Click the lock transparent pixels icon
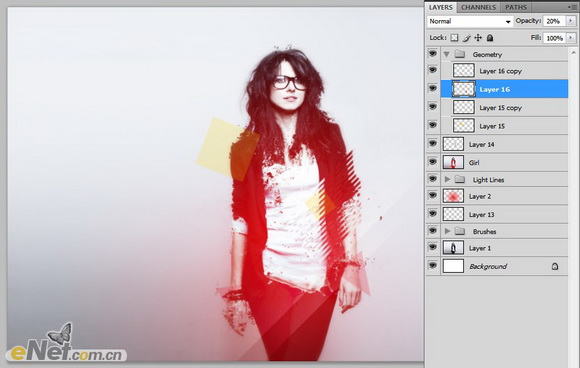The image size is (580, 368). coord(454,38)
